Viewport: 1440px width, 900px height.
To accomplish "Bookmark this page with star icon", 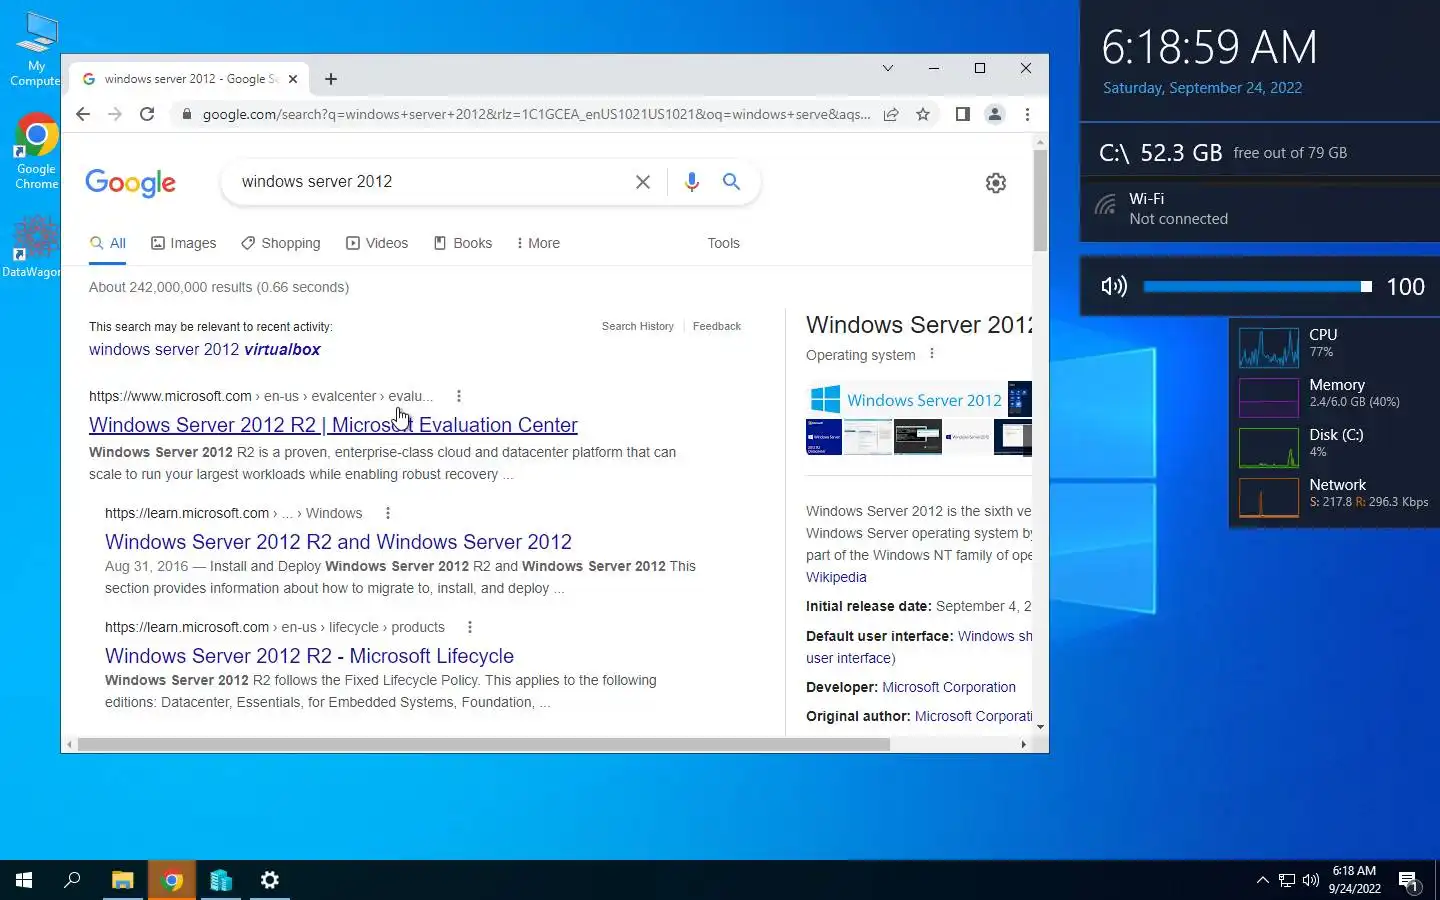I will [923, 114].
